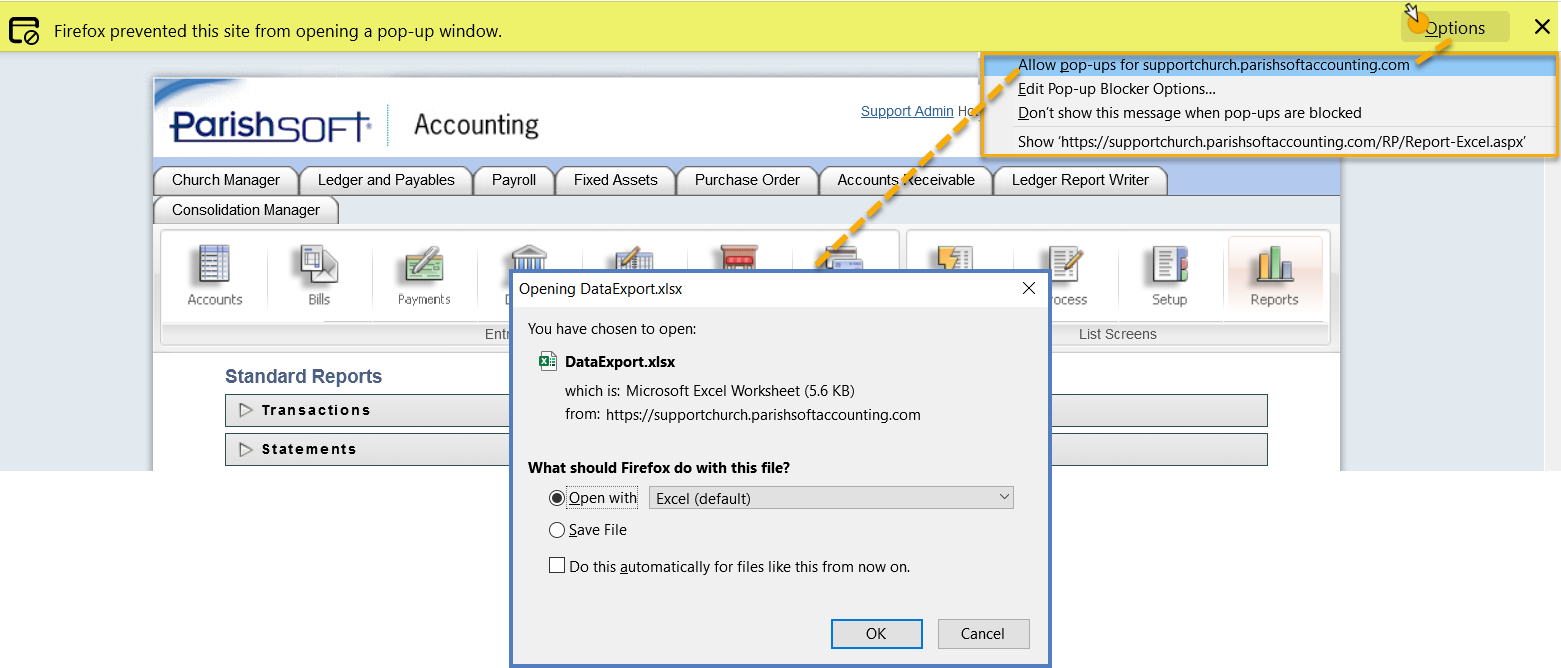Image resolution: width=1561 pixels, height=668 pixels.
Task: Click the Firefox prevented pop-up message text
Action: [x=278, y=31]
